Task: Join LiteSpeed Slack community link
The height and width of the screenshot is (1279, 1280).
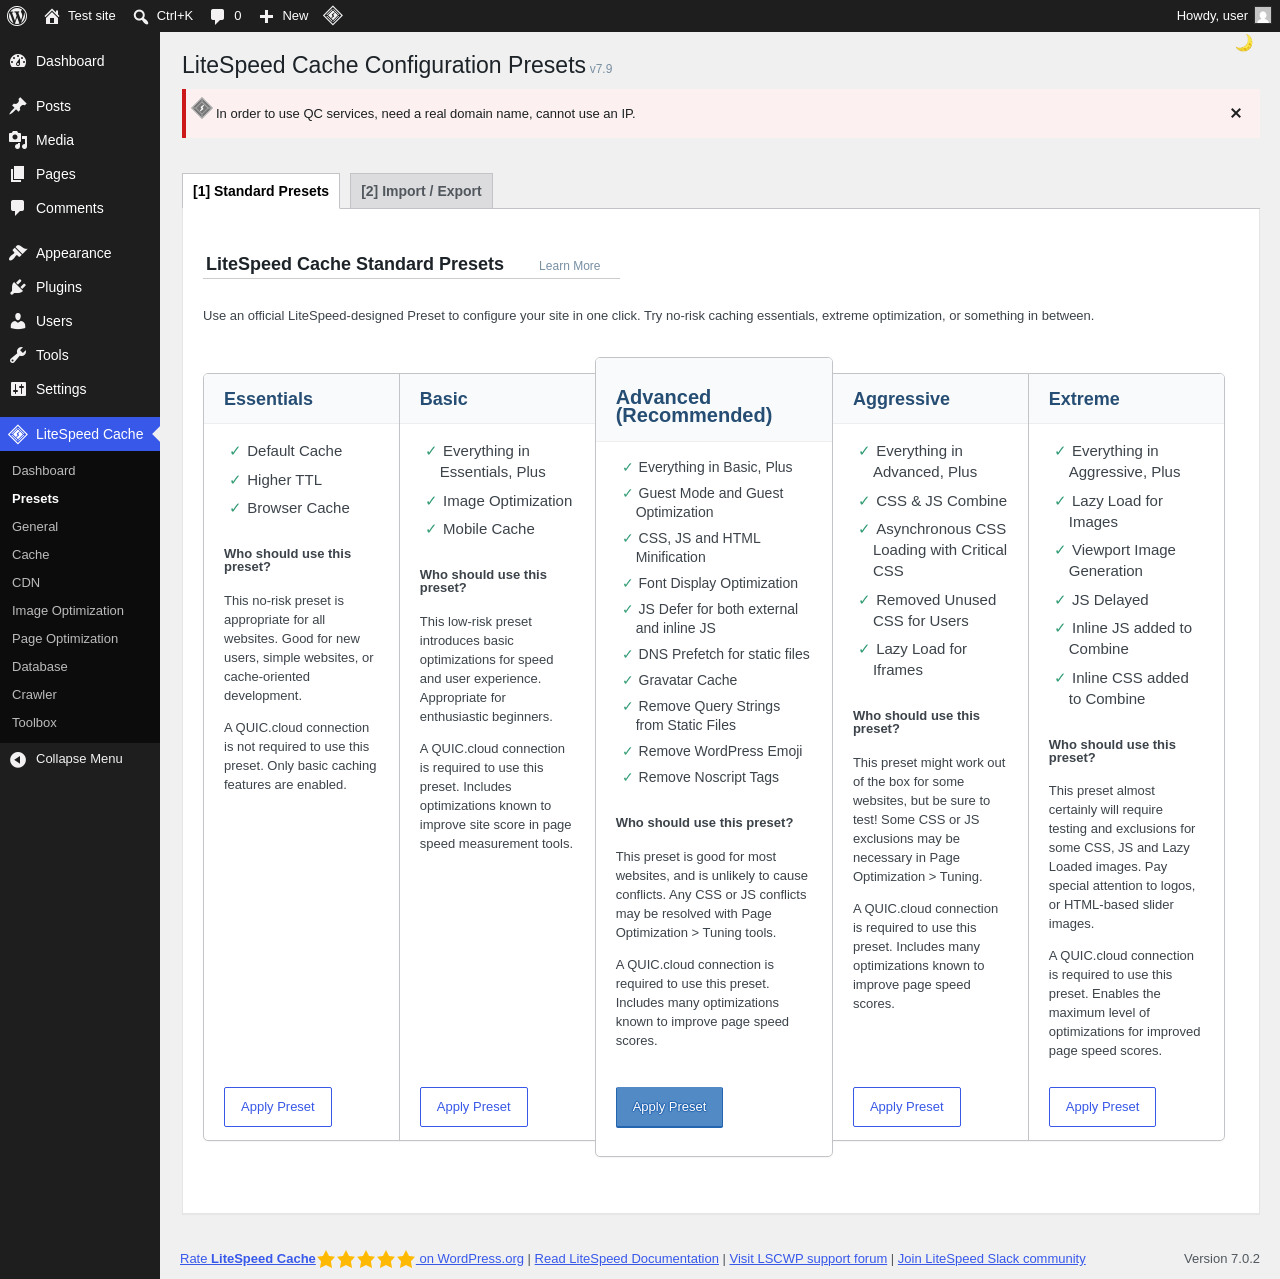Action: pos(991,1259)
